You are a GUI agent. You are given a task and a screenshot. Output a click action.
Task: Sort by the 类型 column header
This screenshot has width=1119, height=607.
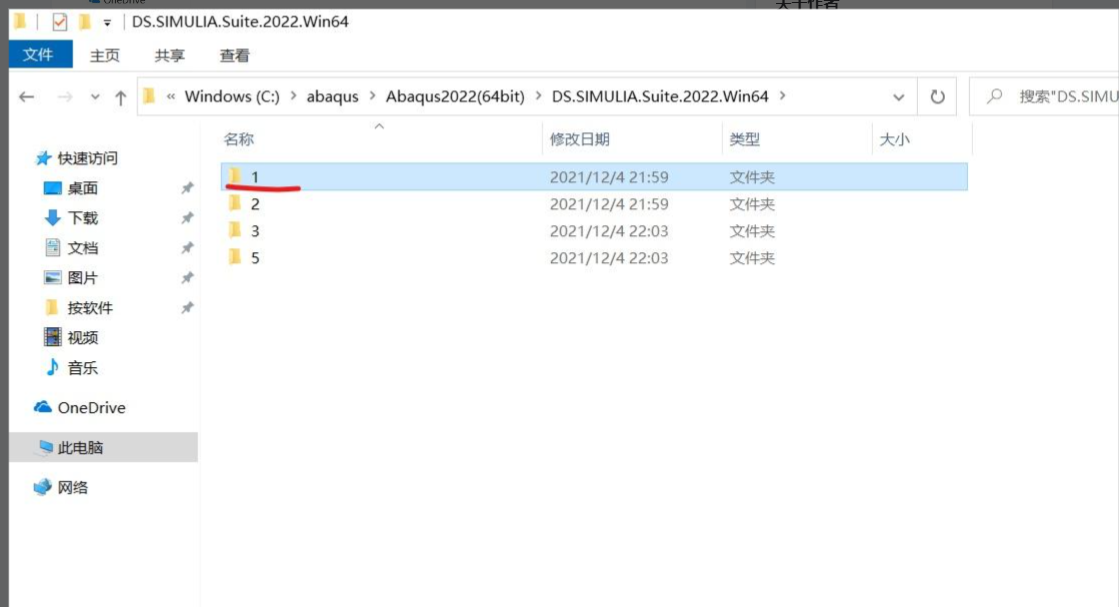(x=744, y=139)
